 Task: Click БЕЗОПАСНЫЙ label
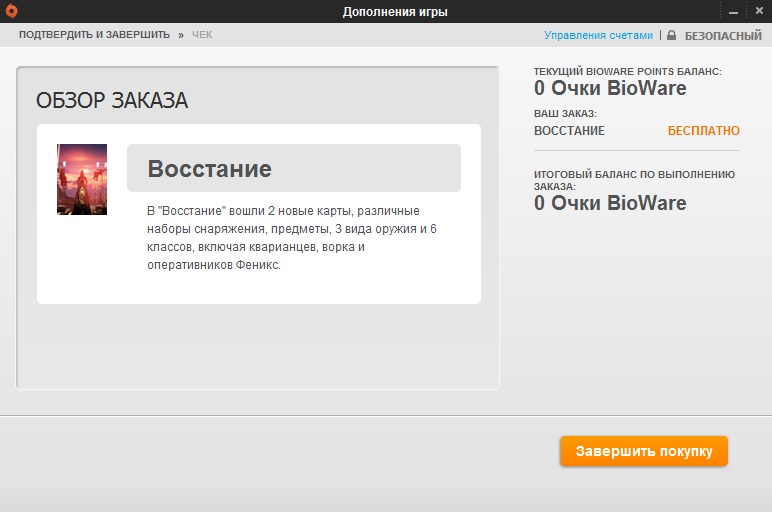point(723,35)
